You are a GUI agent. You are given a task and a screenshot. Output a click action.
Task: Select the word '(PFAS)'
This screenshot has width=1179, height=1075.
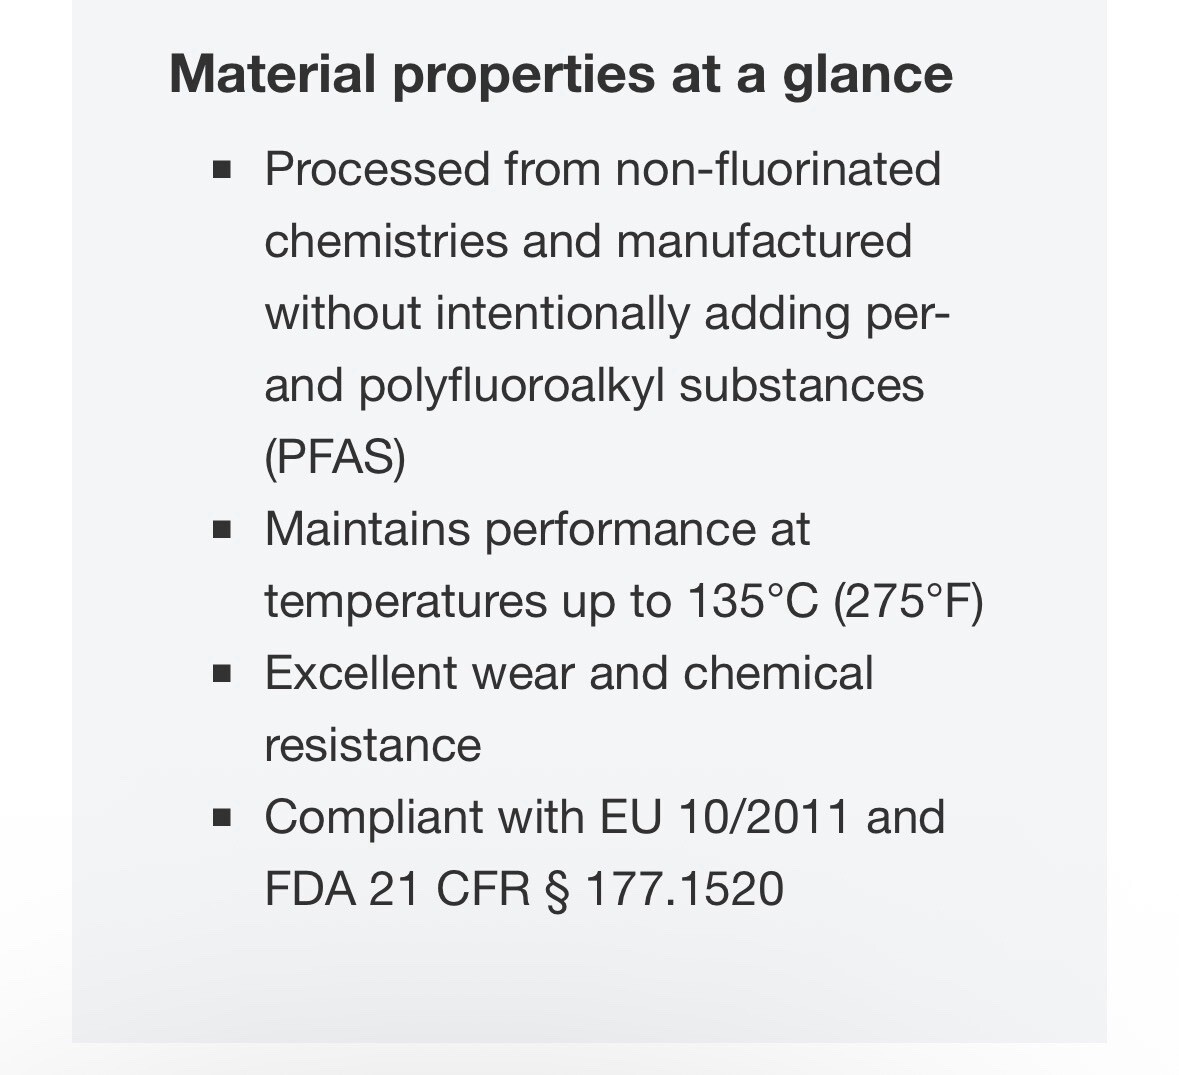(x=335, y=457)
